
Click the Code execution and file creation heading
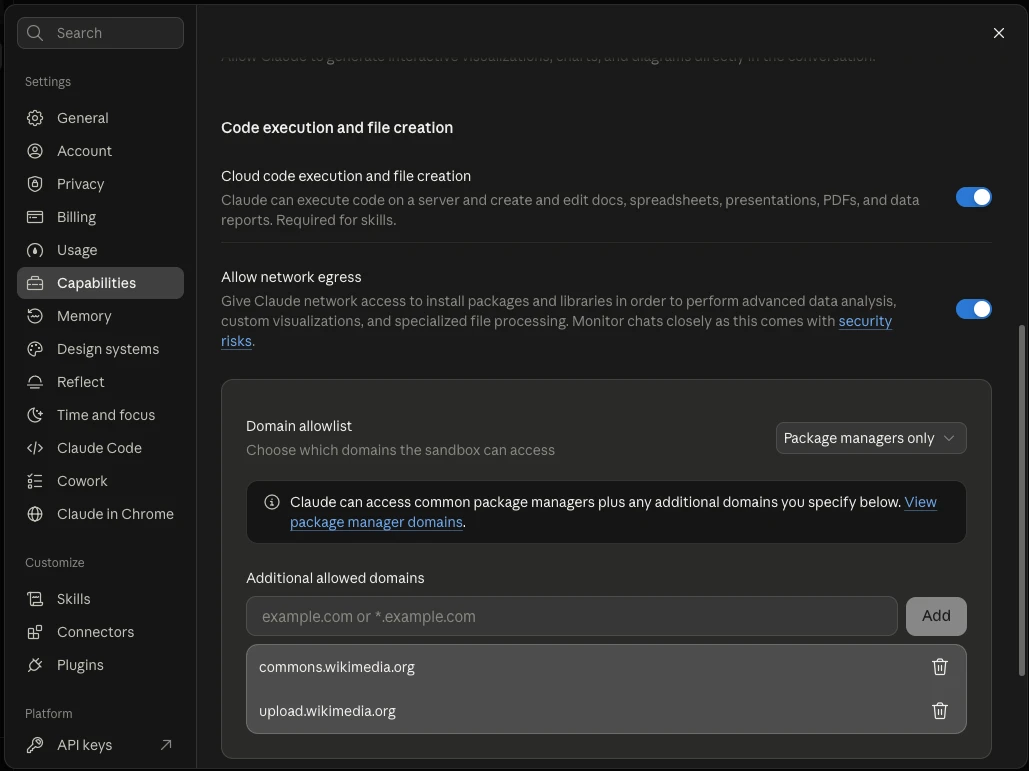click(x=337, y=127)
